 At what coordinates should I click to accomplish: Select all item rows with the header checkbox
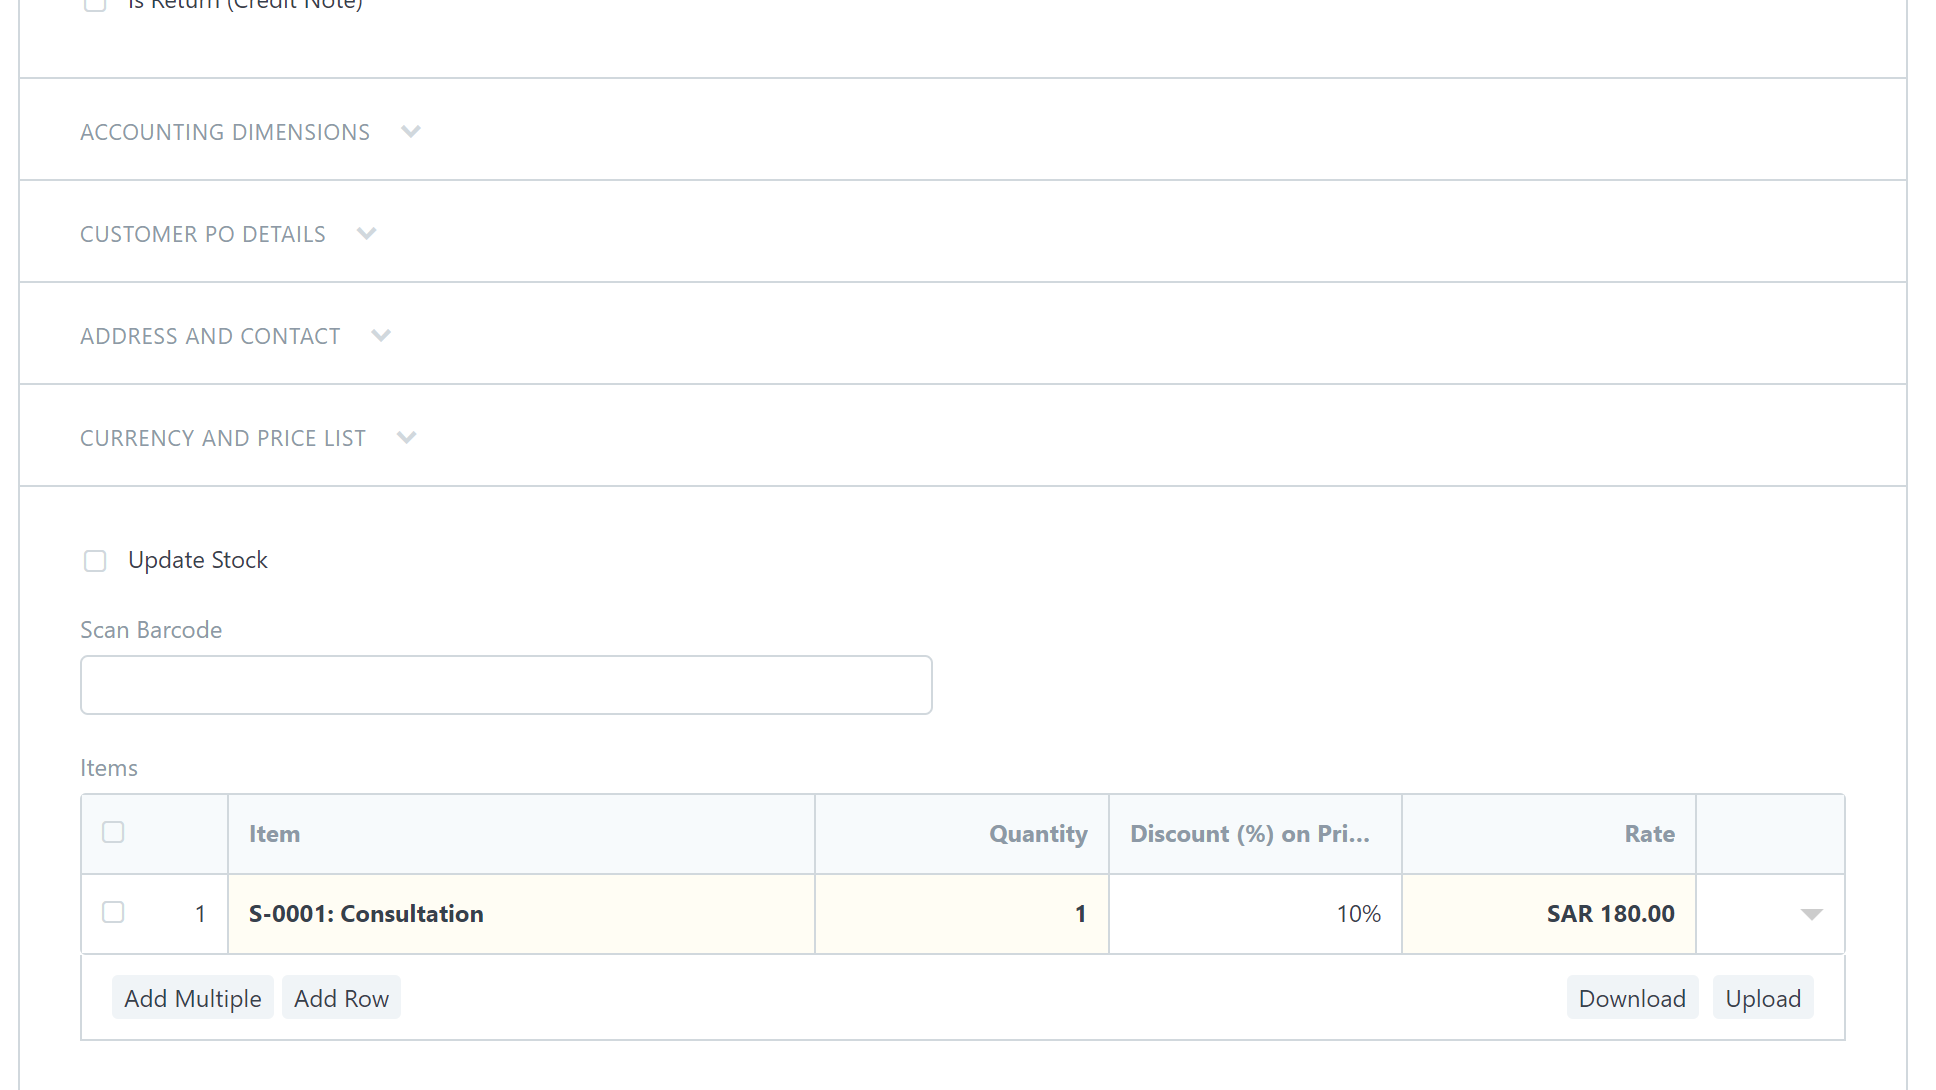coord(113,832)
